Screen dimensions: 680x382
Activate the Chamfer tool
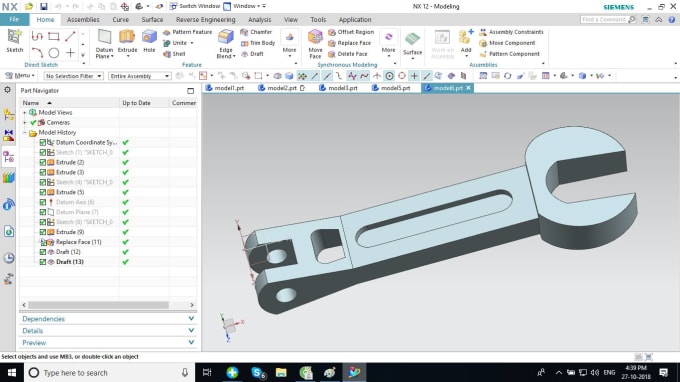click(256, 32)
